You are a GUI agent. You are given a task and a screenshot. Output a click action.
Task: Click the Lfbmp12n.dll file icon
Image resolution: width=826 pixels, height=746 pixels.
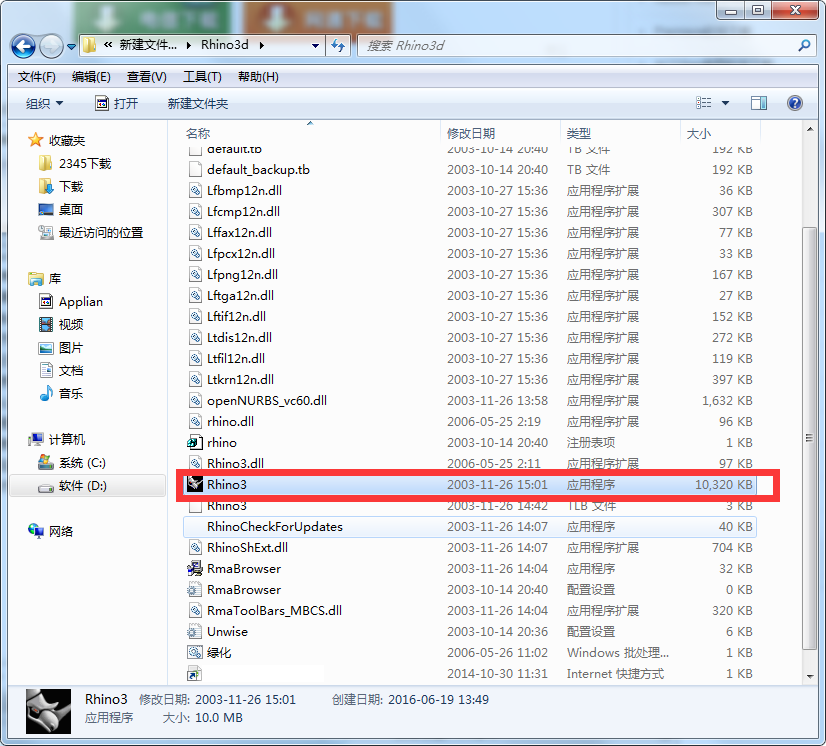click(195, 190)
